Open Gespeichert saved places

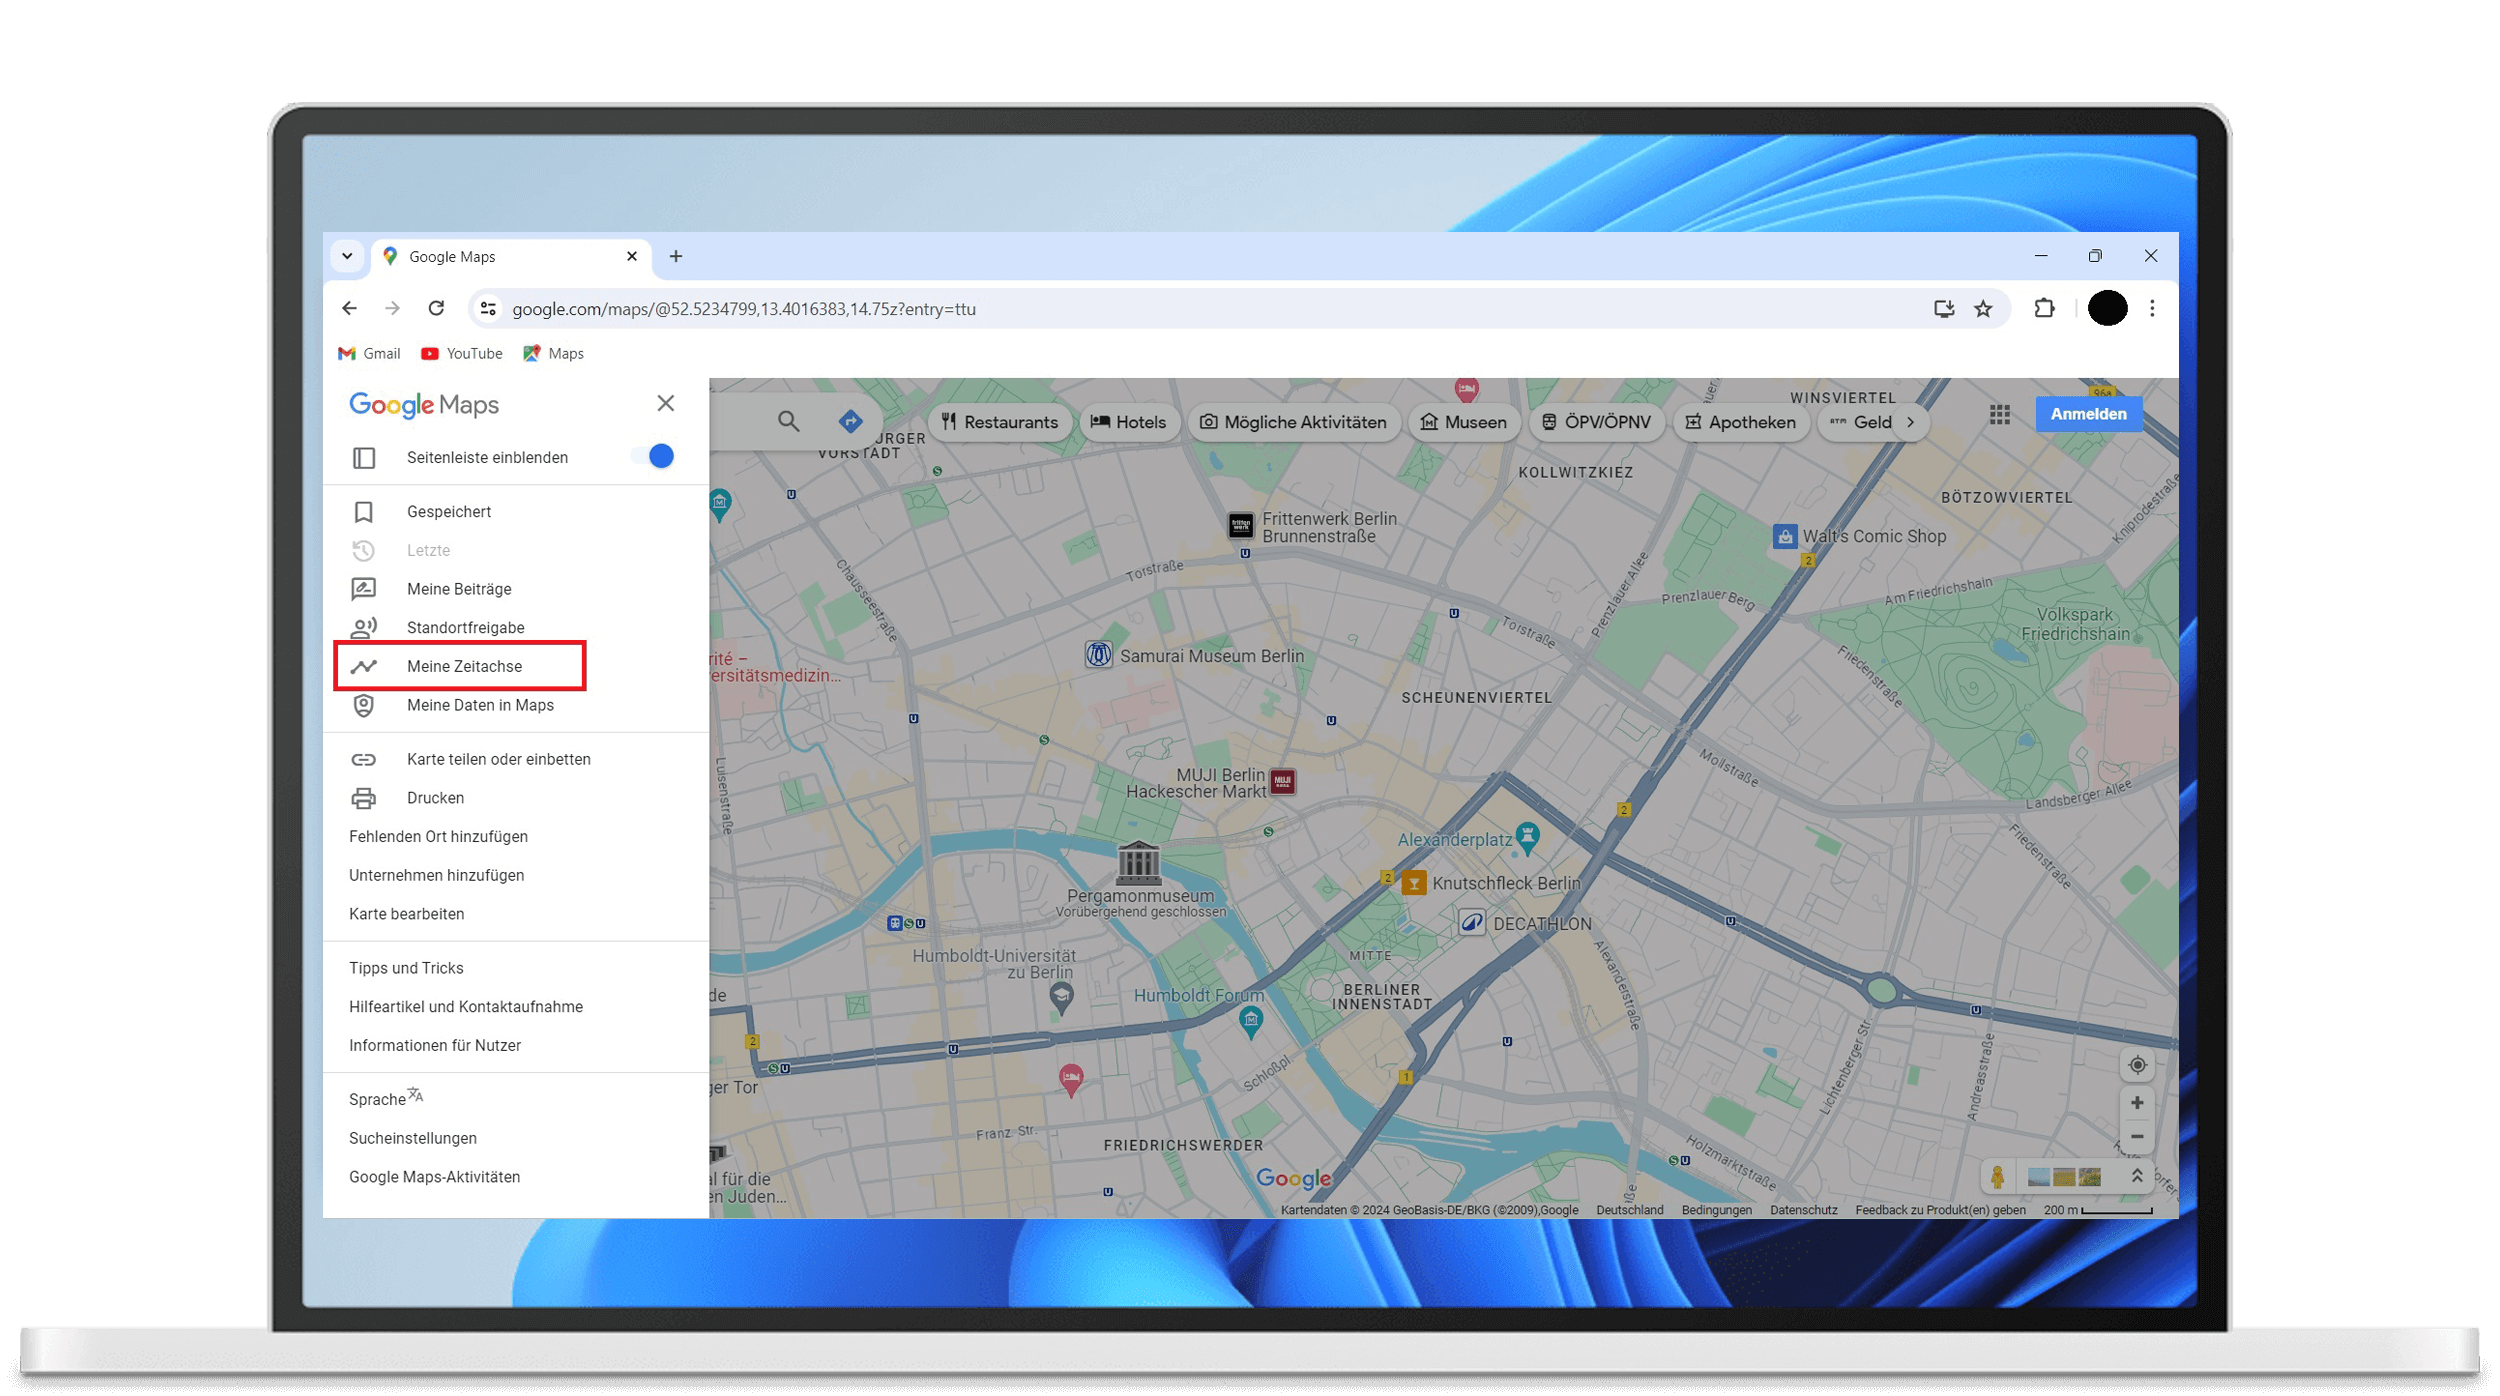pyautogui.click(x=516, y=511)
